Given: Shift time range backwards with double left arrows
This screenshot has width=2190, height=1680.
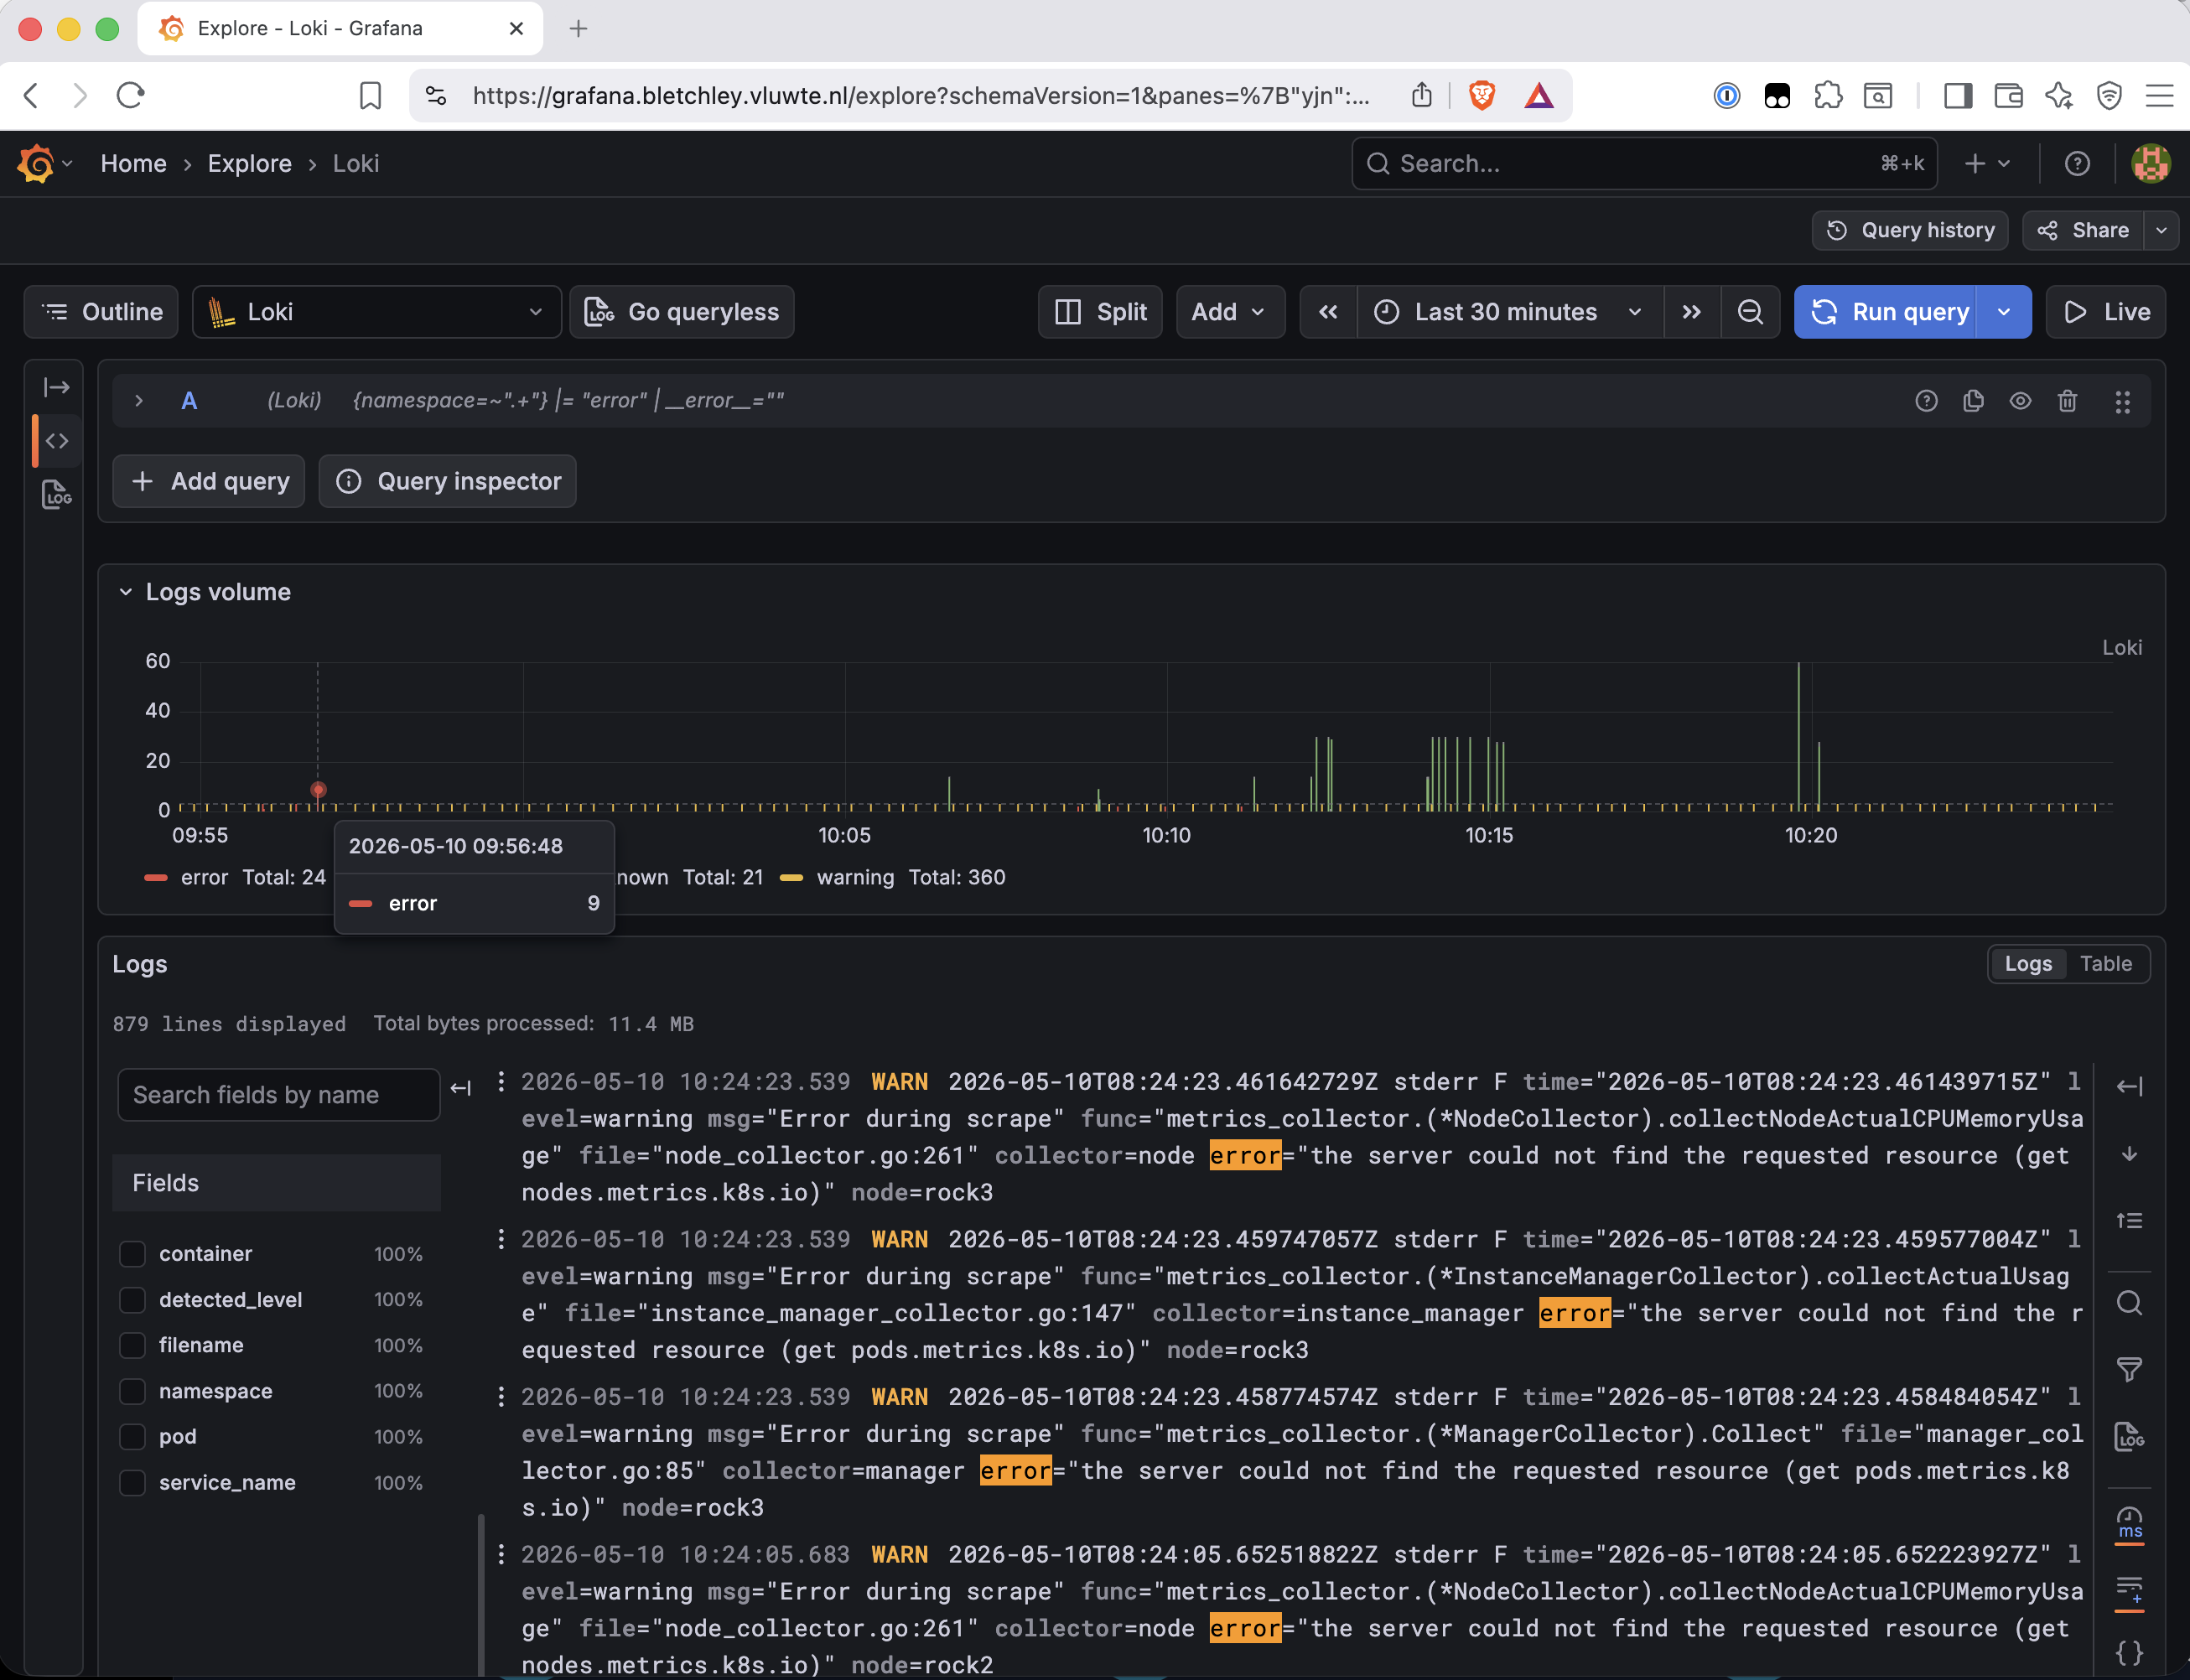Looking at the screenshot, I should pos(1328,312).
